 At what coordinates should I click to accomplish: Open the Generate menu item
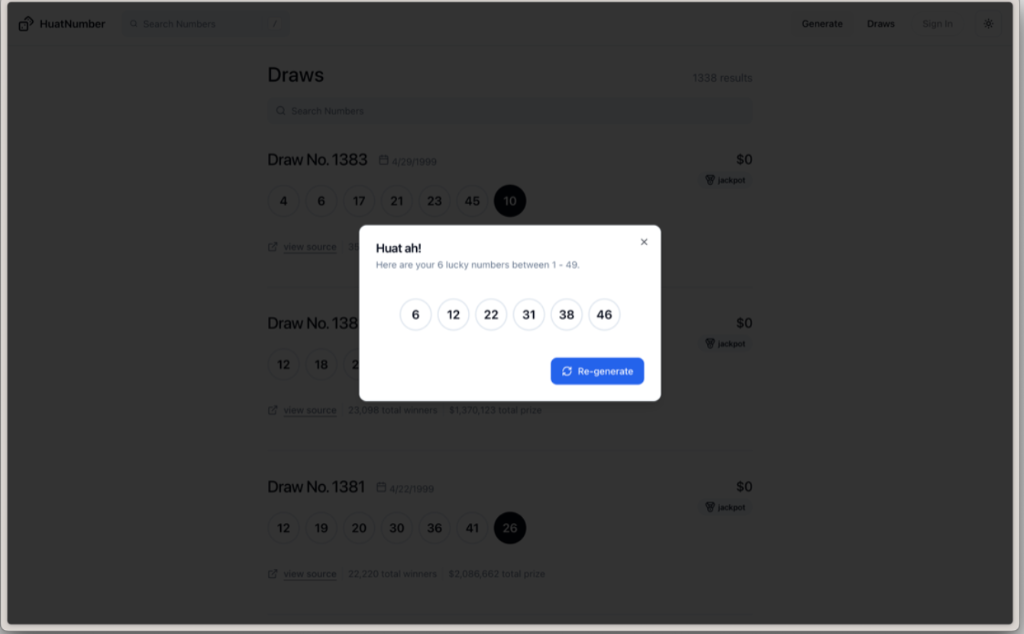822,24
